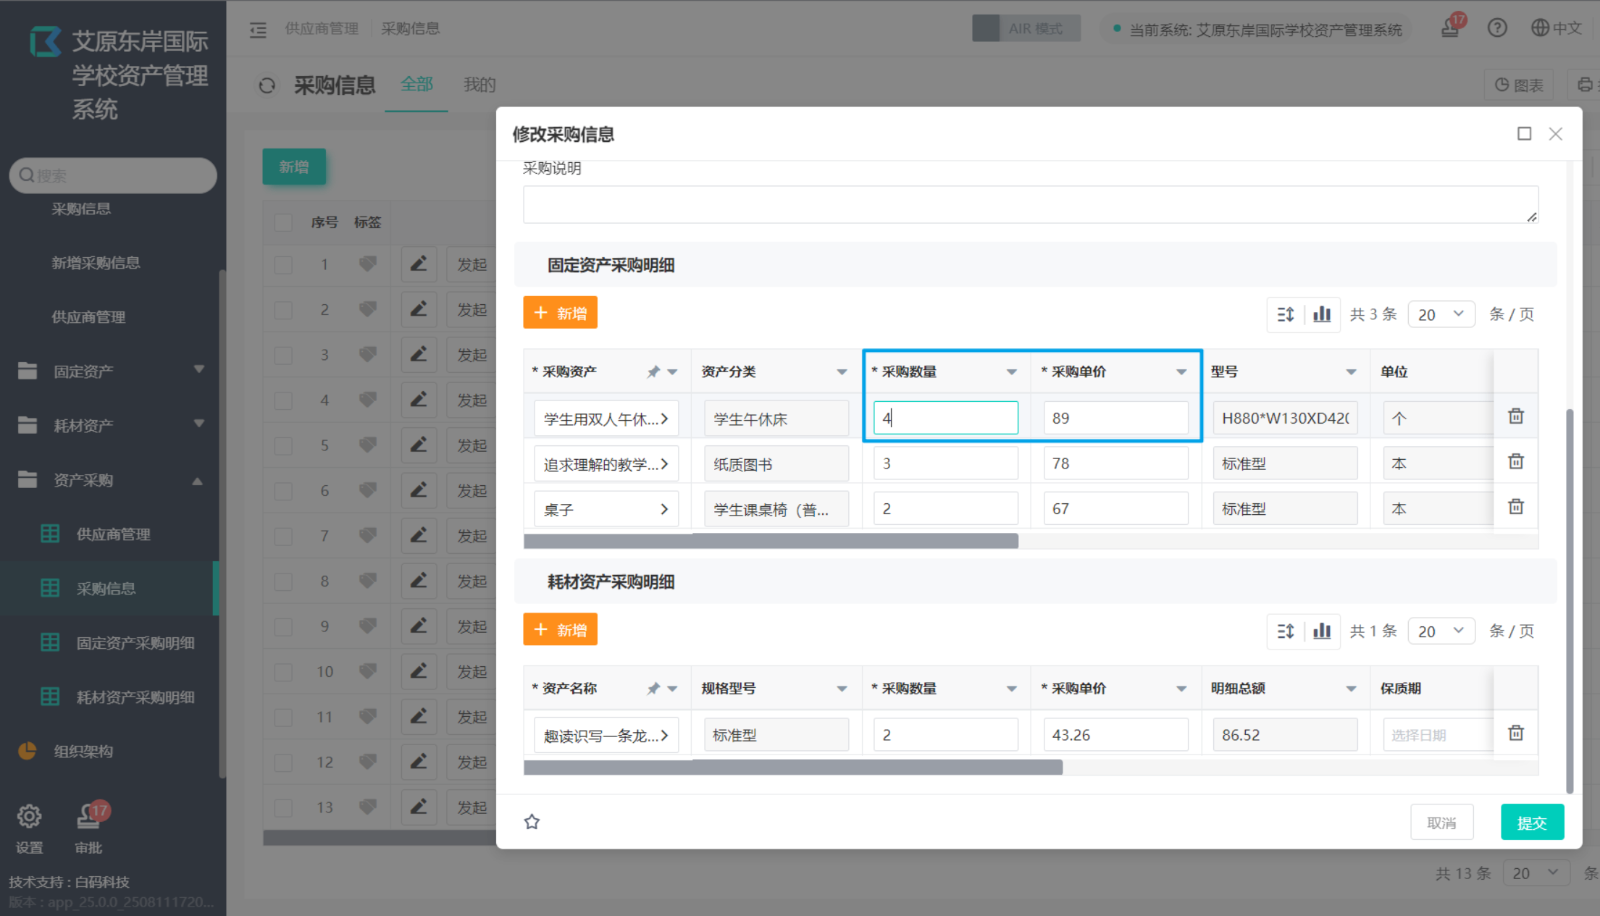Click the 提交 submit button
The image size is (1600, 916).
coord(1531,822)
